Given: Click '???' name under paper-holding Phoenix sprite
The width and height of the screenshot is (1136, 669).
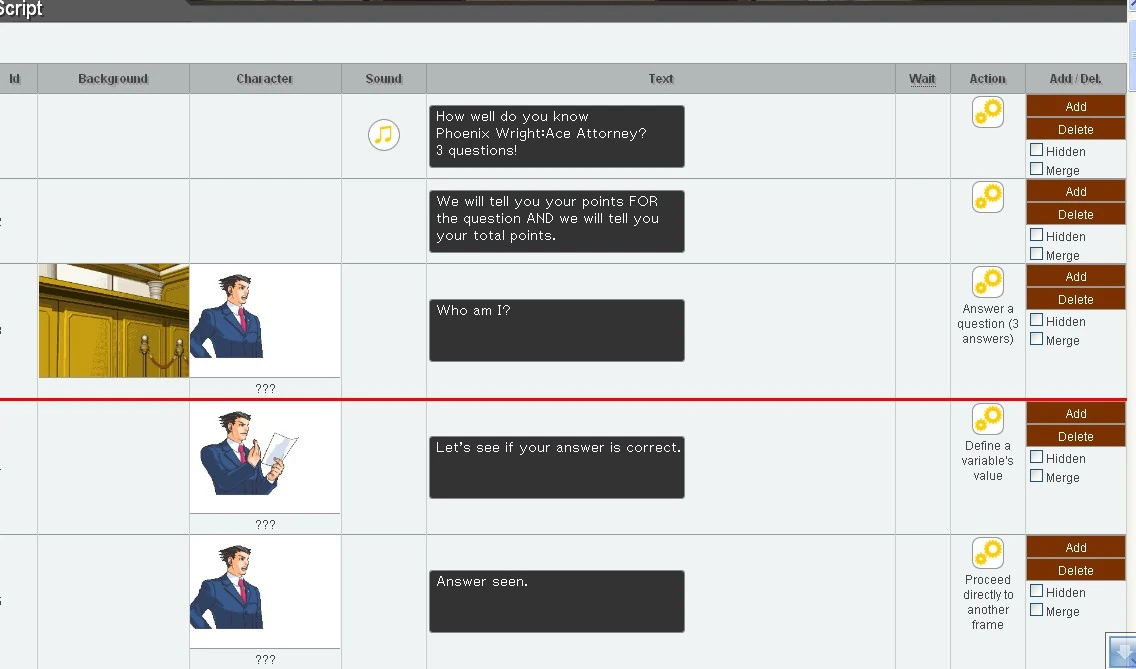Looking at the screenshot, I should (265, 524).
